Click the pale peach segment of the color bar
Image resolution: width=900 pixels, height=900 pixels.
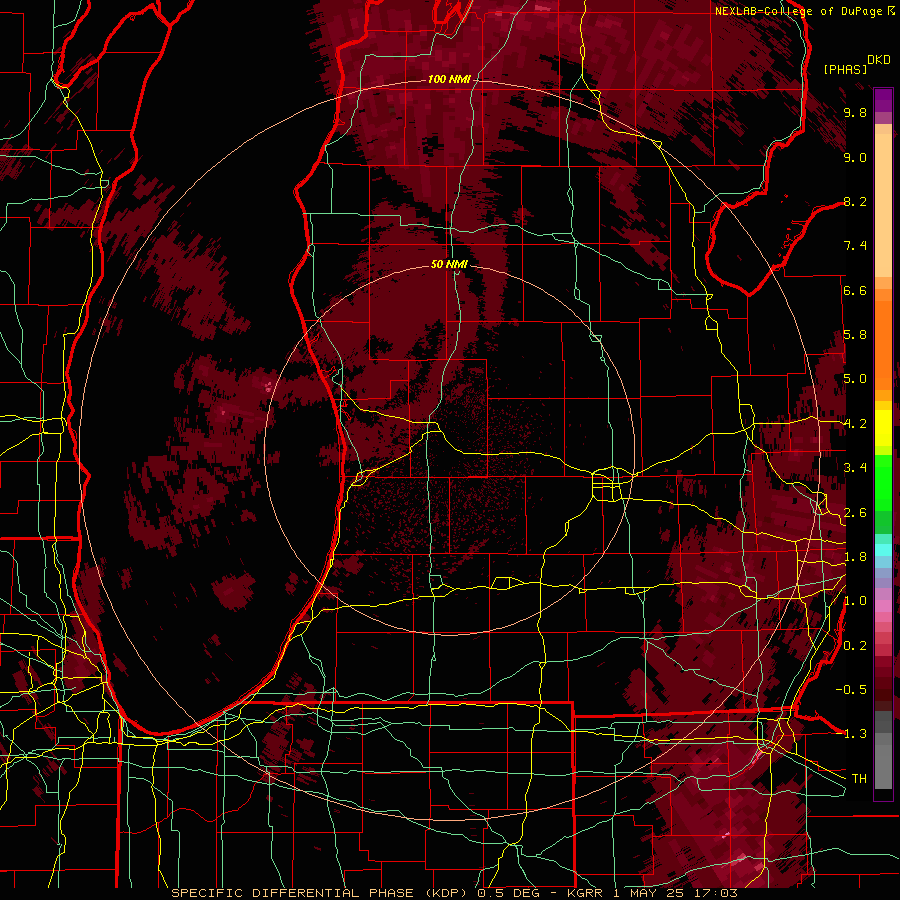tap(883, 207)
